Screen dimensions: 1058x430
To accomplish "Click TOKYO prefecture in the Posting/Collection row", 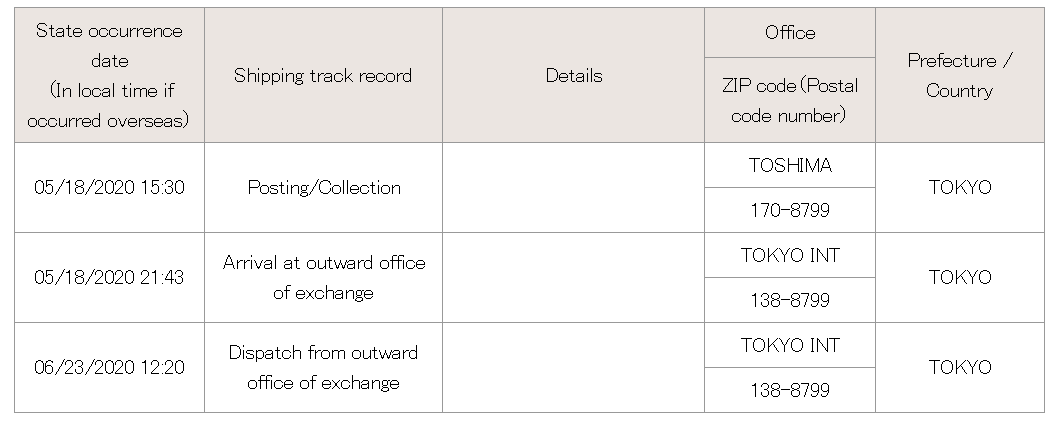I will pos(959,188).
